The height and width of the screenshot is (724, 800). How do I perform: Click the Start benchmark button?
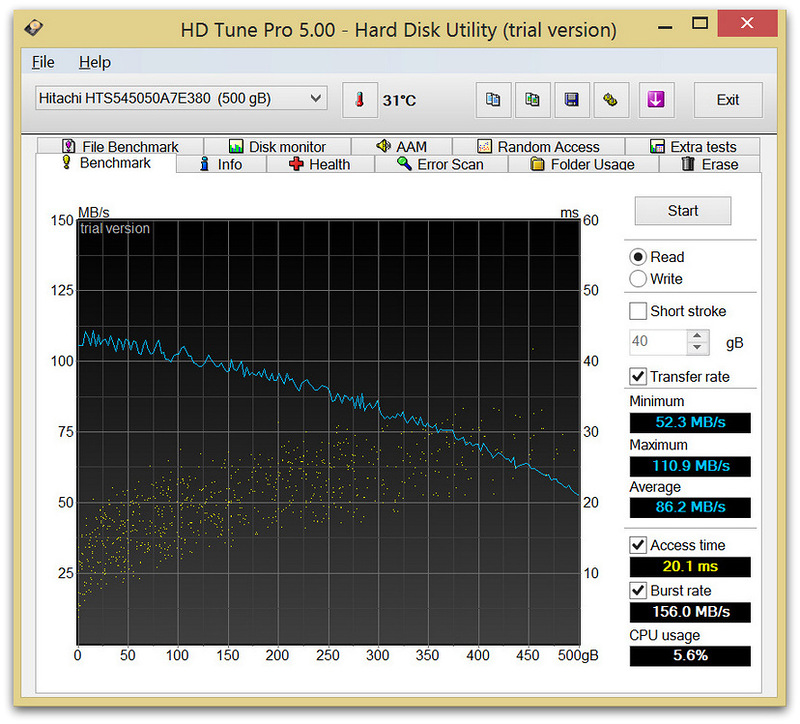[x=683, y=211]
